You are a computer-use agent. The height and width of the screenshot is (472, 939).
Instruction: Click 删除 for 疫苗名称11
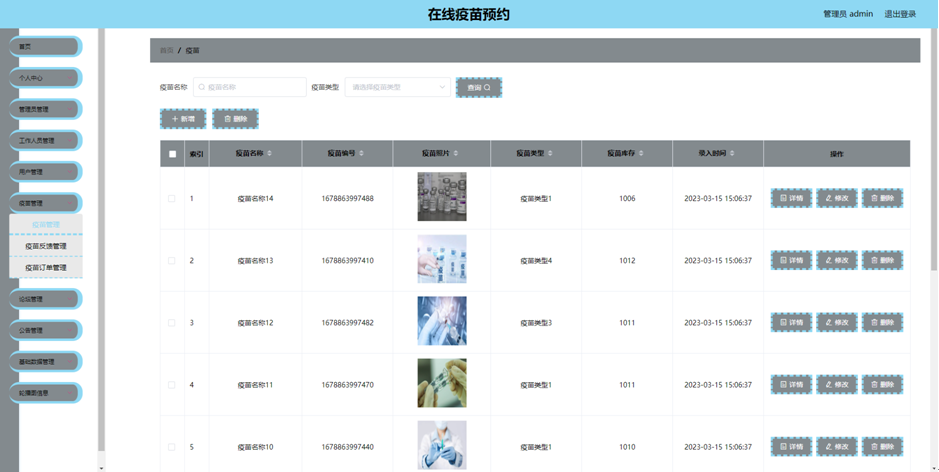(x=882, y=385)
